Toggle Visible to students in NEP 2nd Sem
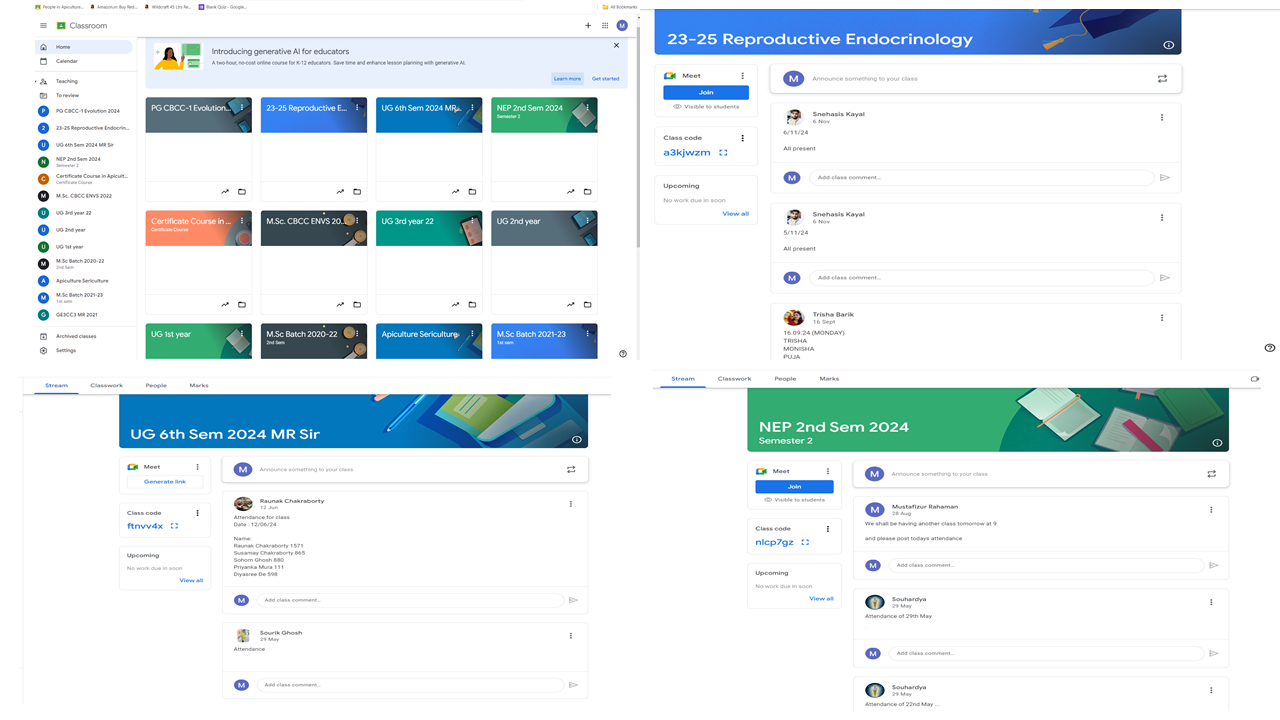The image size is (1280, 720). (794, 500)
